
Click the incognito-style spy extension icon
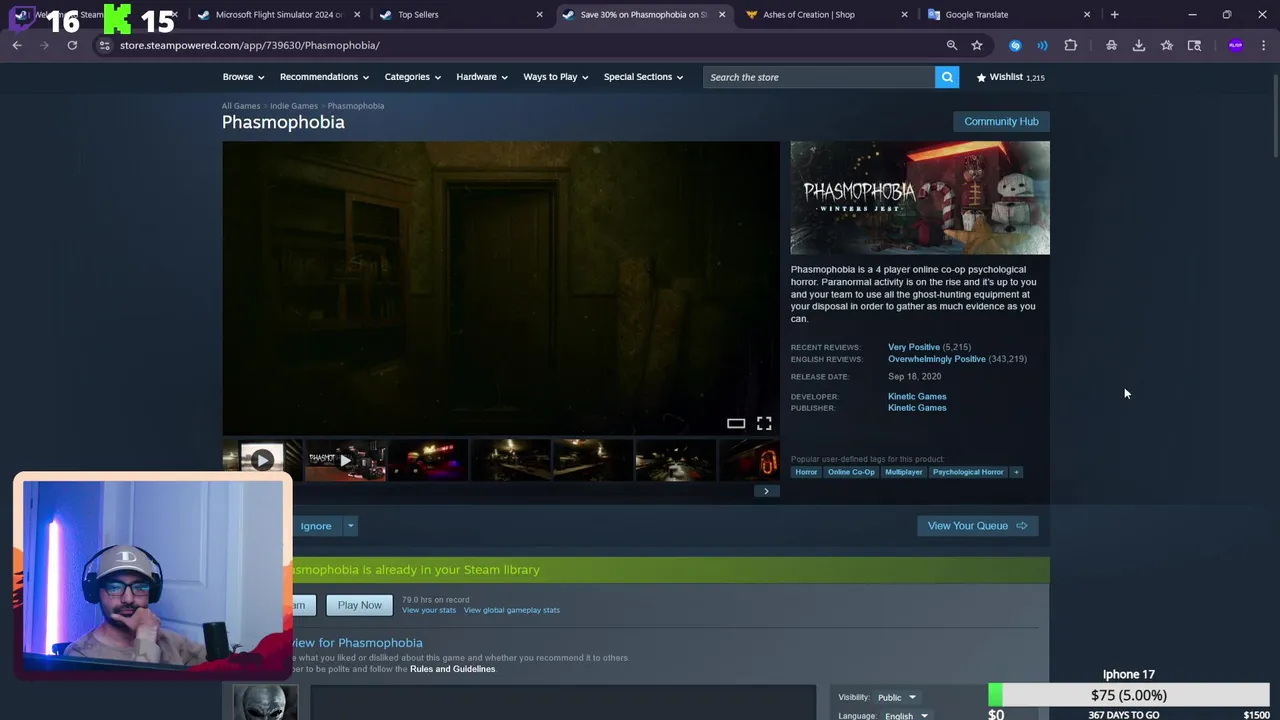(1111, 45)
